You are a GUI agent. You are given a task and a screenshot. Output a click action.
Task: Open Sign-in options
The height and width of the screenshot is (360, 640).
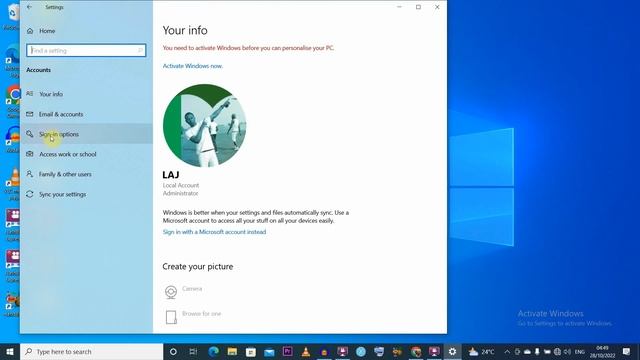(86, 134)
